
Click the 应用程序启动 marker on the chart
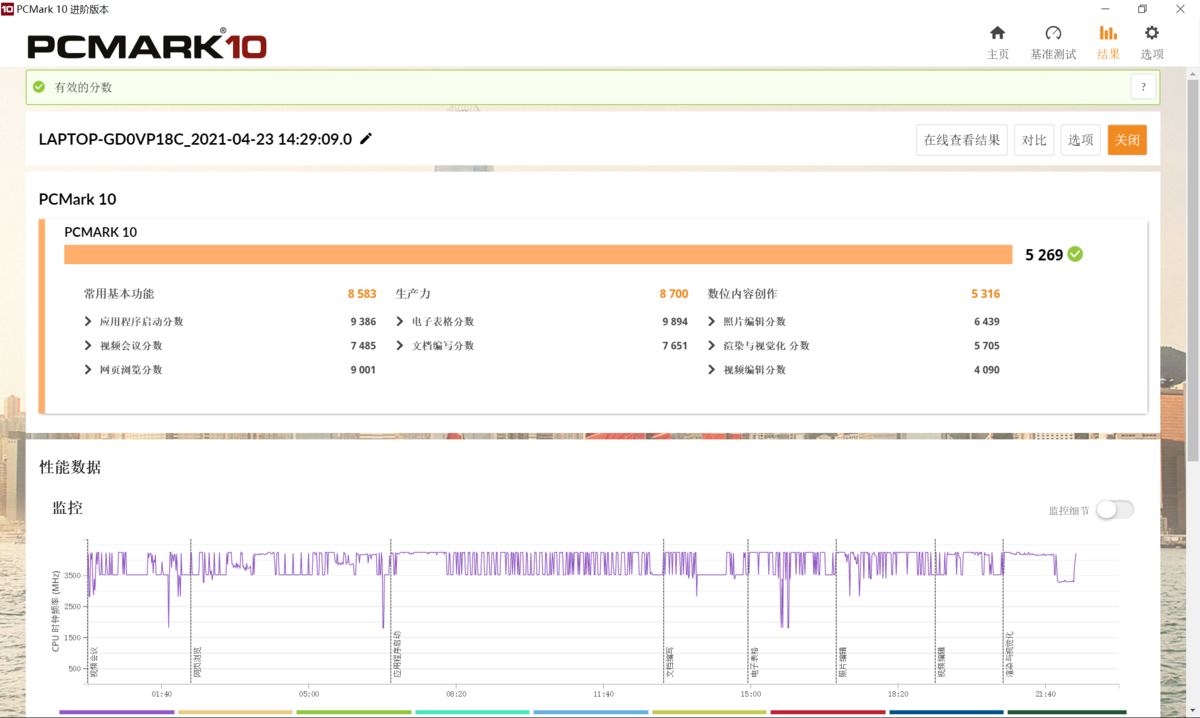397,655
